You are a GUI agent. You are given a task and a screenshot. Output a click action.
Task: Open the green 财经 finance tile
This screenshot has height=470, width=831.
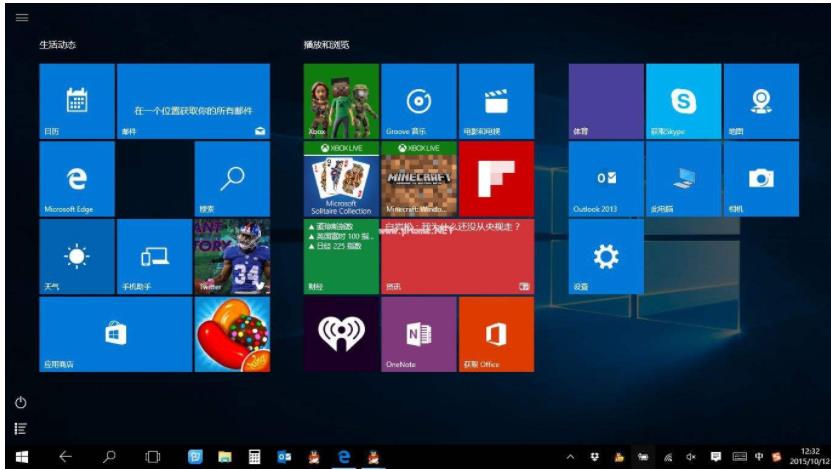tap(341, 256)
